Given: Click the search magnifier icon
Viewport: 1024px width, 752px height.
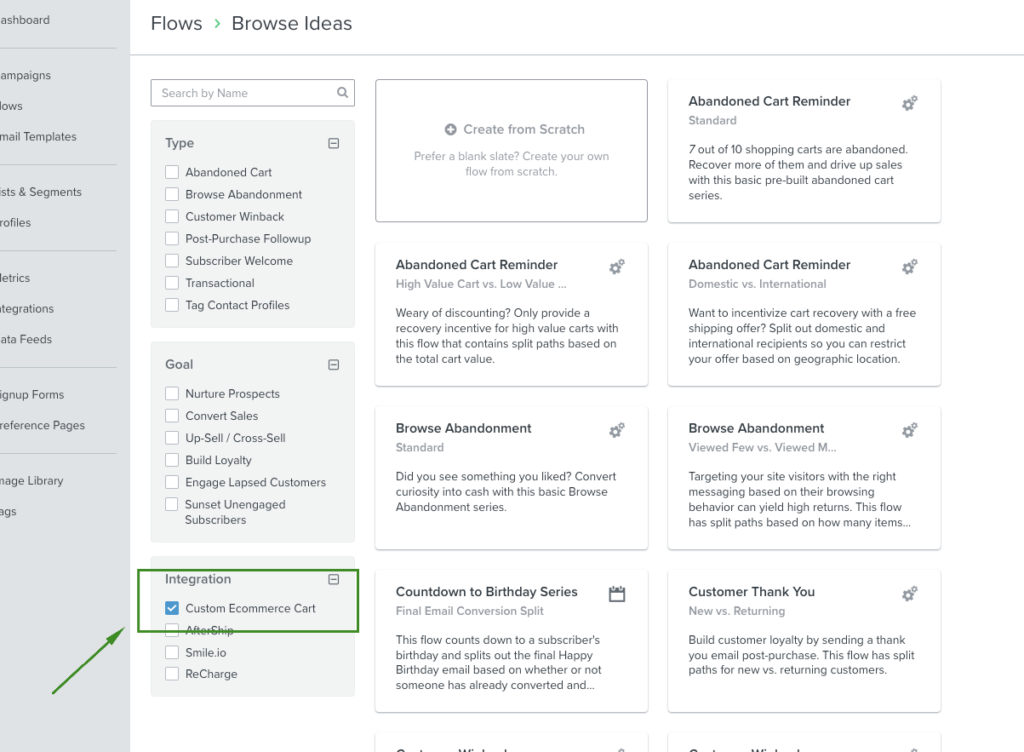Looking at the screenshot, I should (342, 93).
